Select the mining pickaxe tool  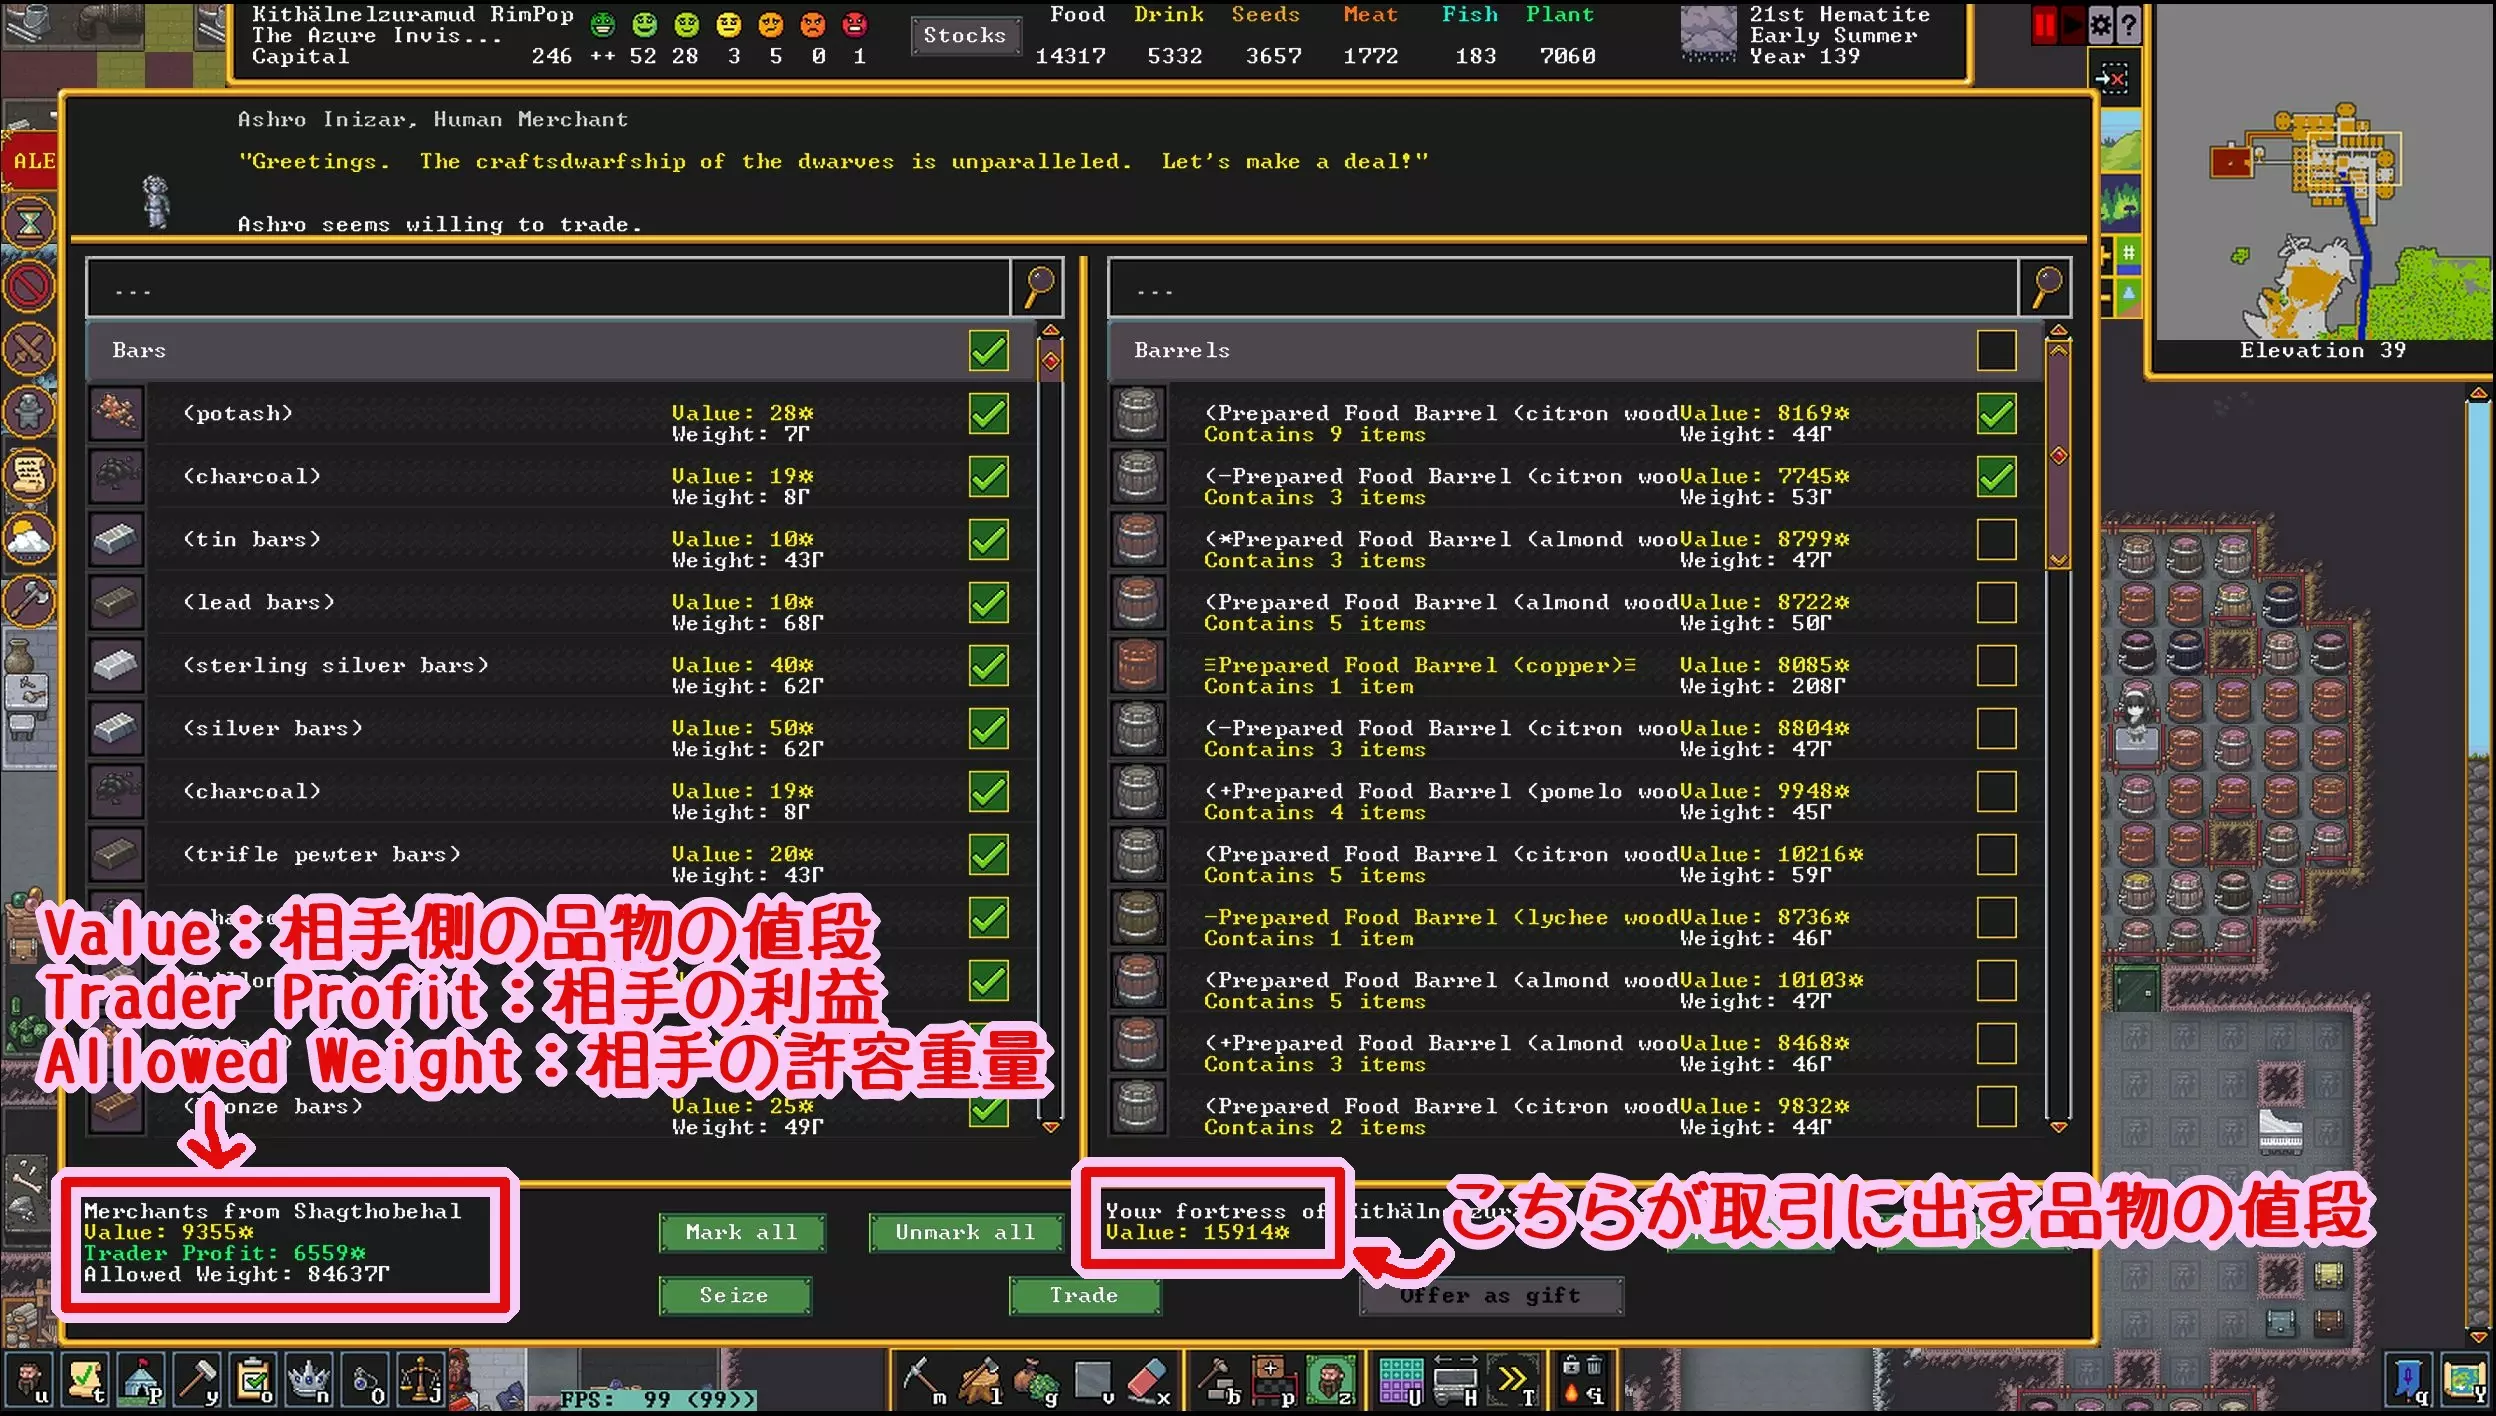click(x=922, y=1380)
